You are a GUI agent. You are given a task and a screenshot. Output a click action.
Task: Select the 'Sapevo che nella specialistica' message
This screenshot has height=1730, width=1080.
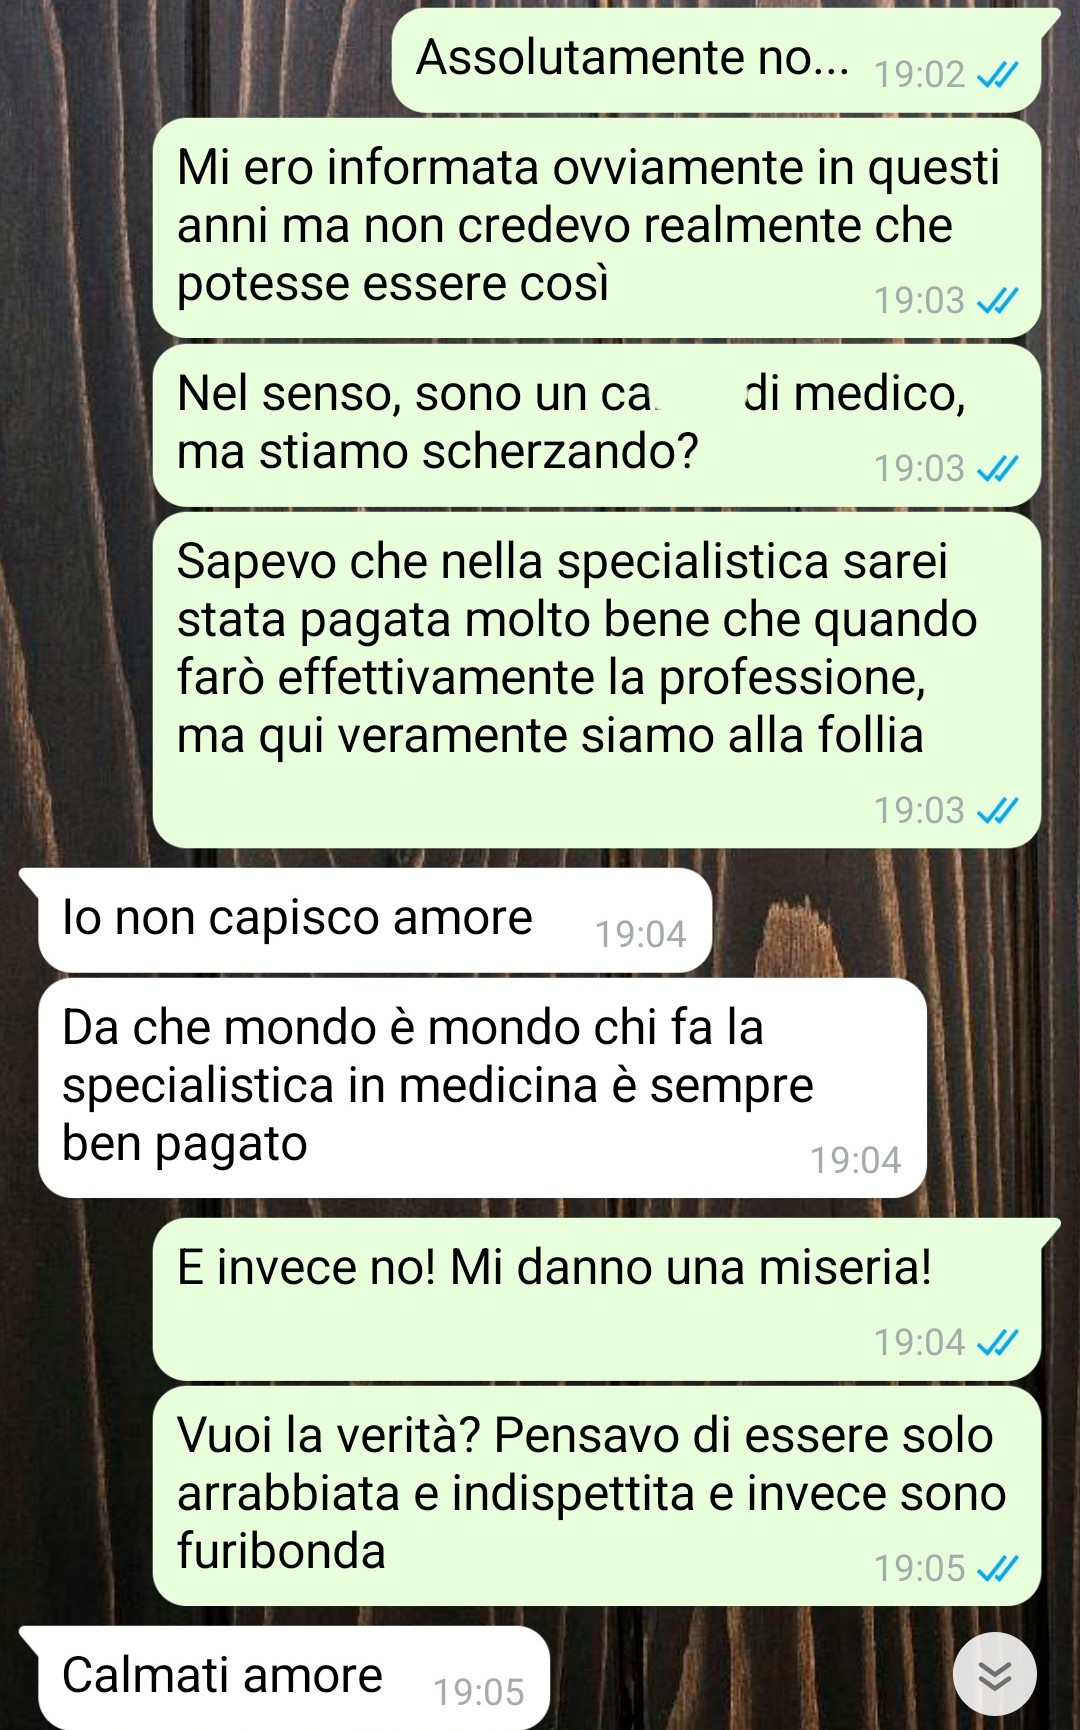[597, 680]
